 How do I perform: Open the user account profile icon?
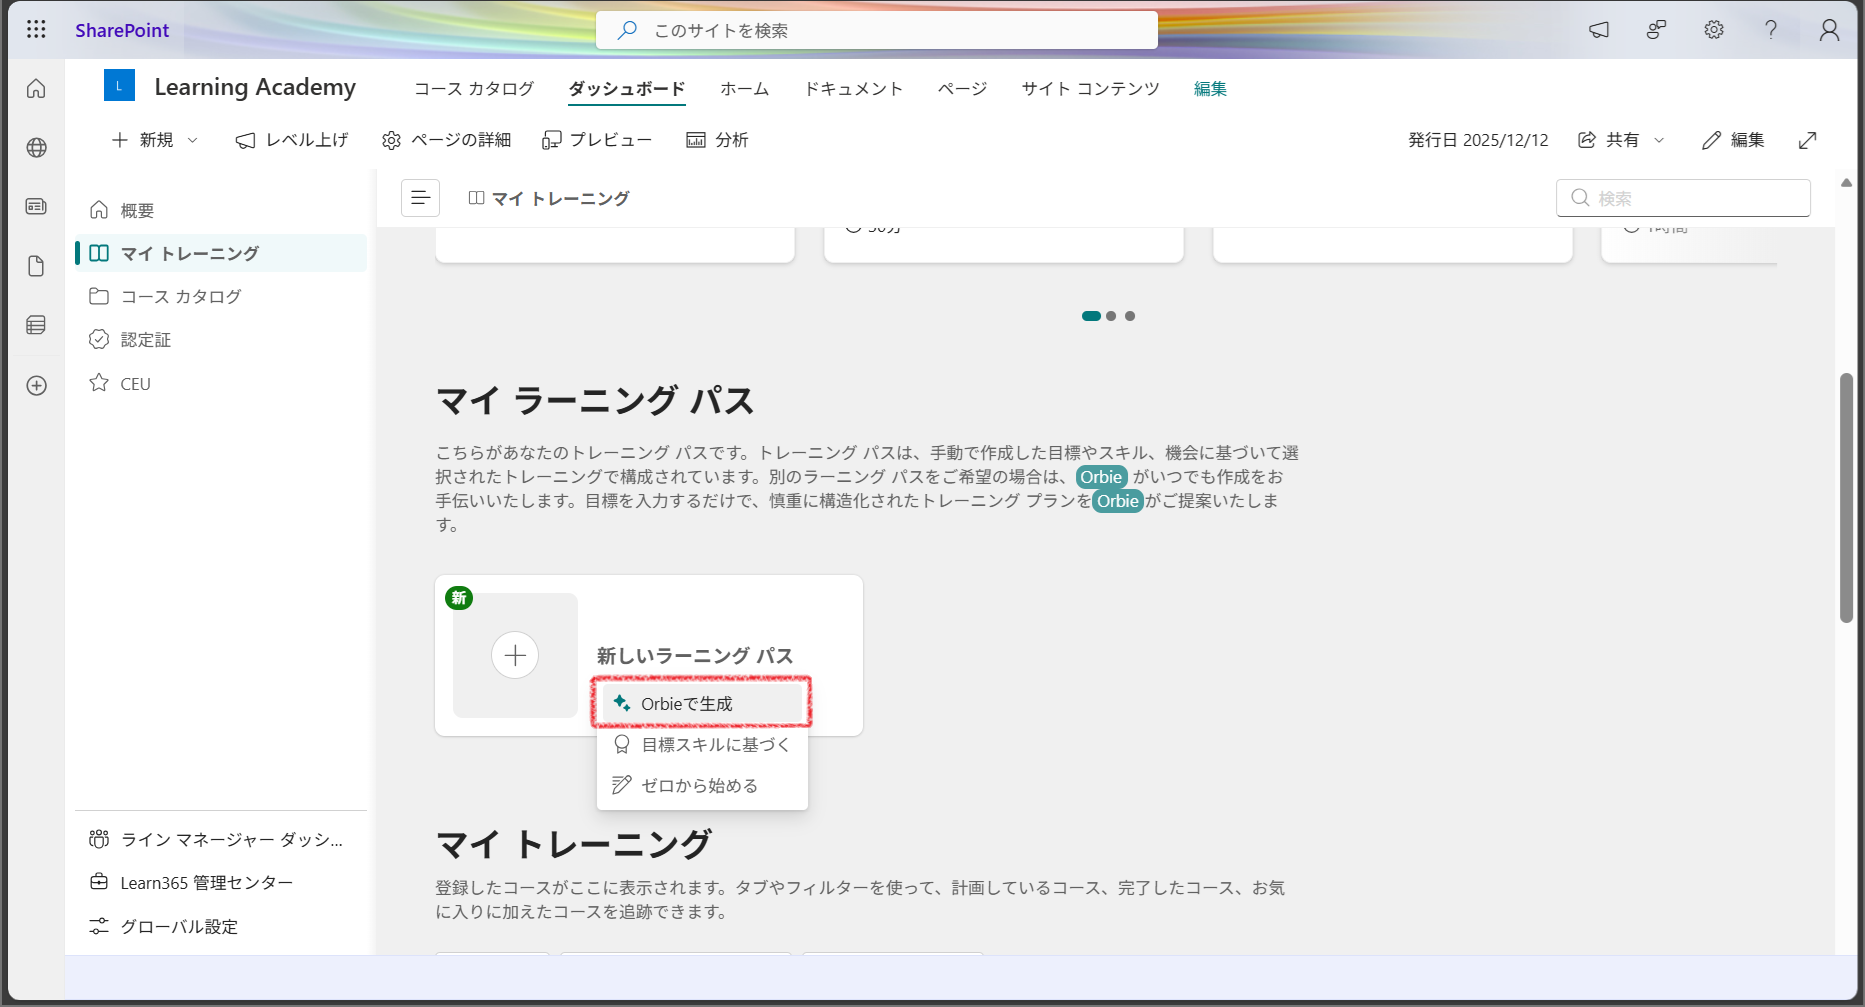click(x=1829, y=30)
